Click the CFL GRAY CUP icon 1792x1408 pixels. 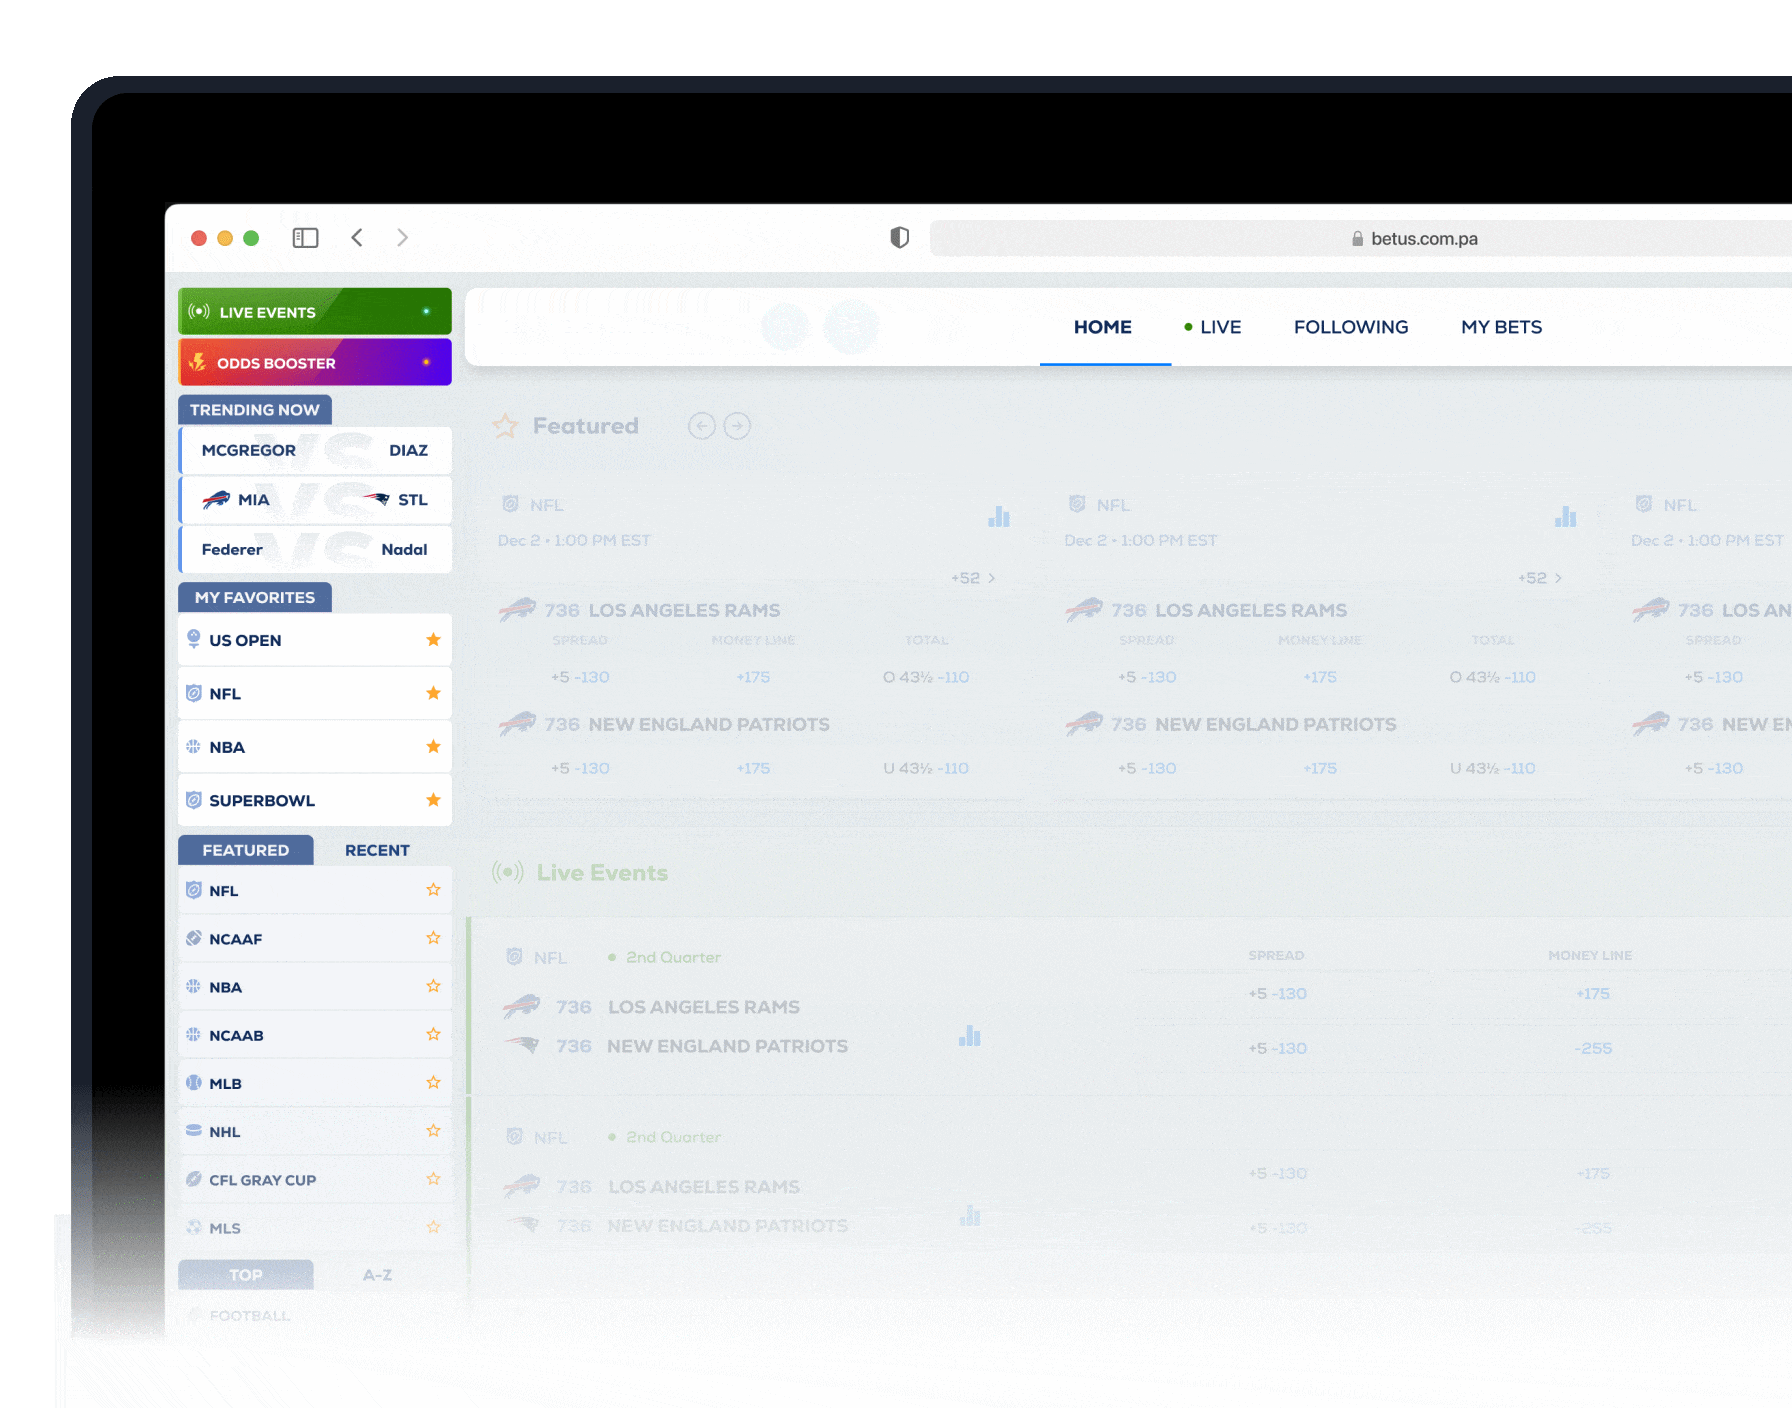(x=194, y=1179)
